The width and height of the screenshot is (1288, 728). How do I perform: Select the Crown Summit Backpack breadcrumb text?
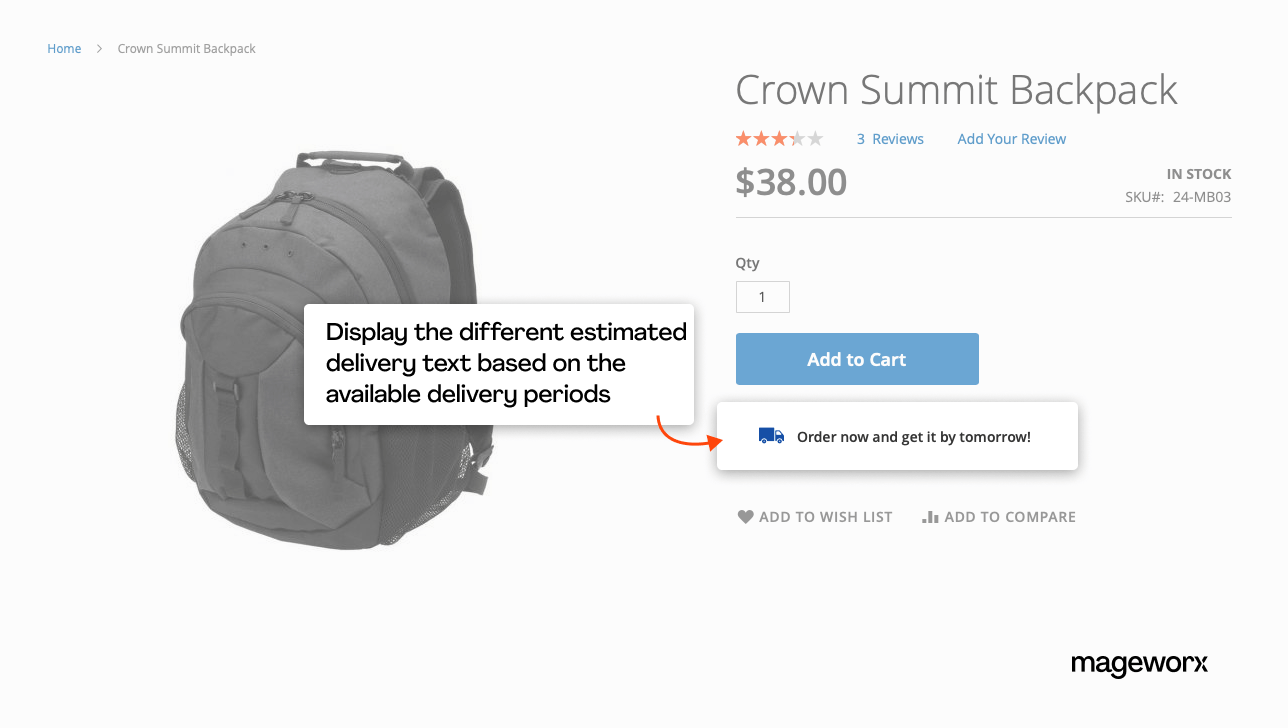(x=186, y=49)
